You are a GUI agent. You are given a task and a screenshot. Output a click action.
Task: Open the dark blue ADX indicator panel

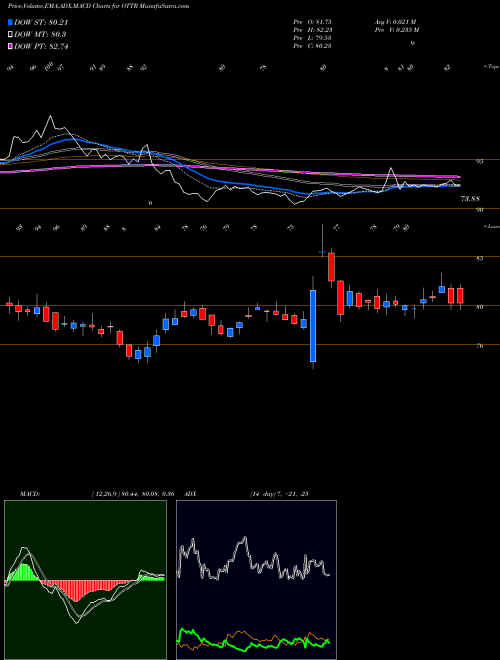(256, 580)
